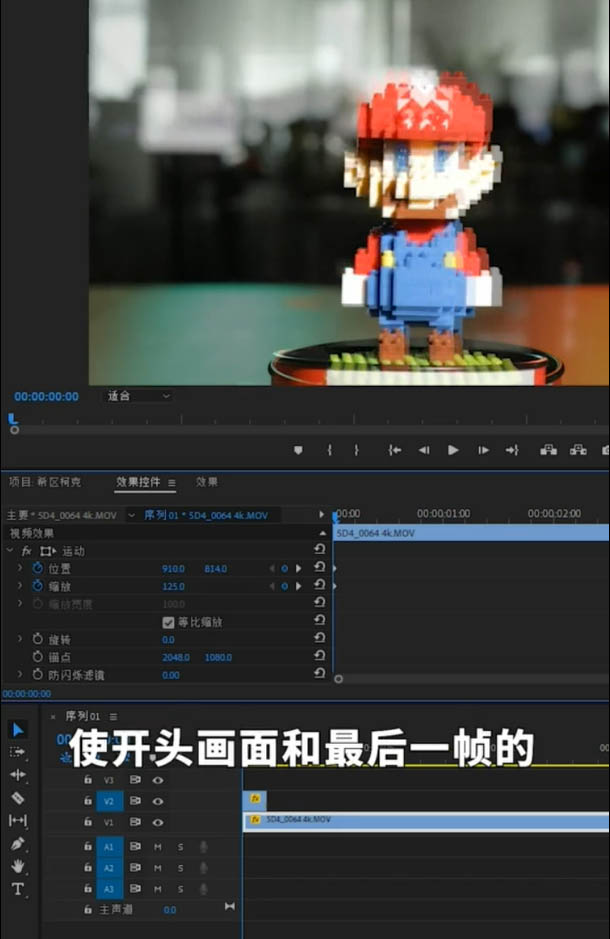The image size is (610, 939).
Task: Edit 位置 X value 910.0
Action: [x=174, y=568]
